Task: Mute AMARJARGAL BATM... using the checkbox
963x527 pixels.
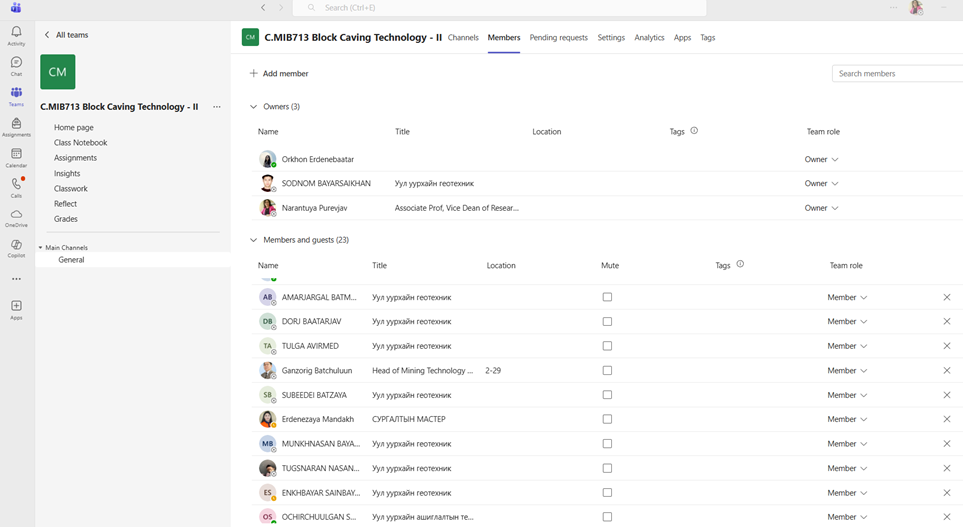Action: pyautogui.click(x=607, y=297)
